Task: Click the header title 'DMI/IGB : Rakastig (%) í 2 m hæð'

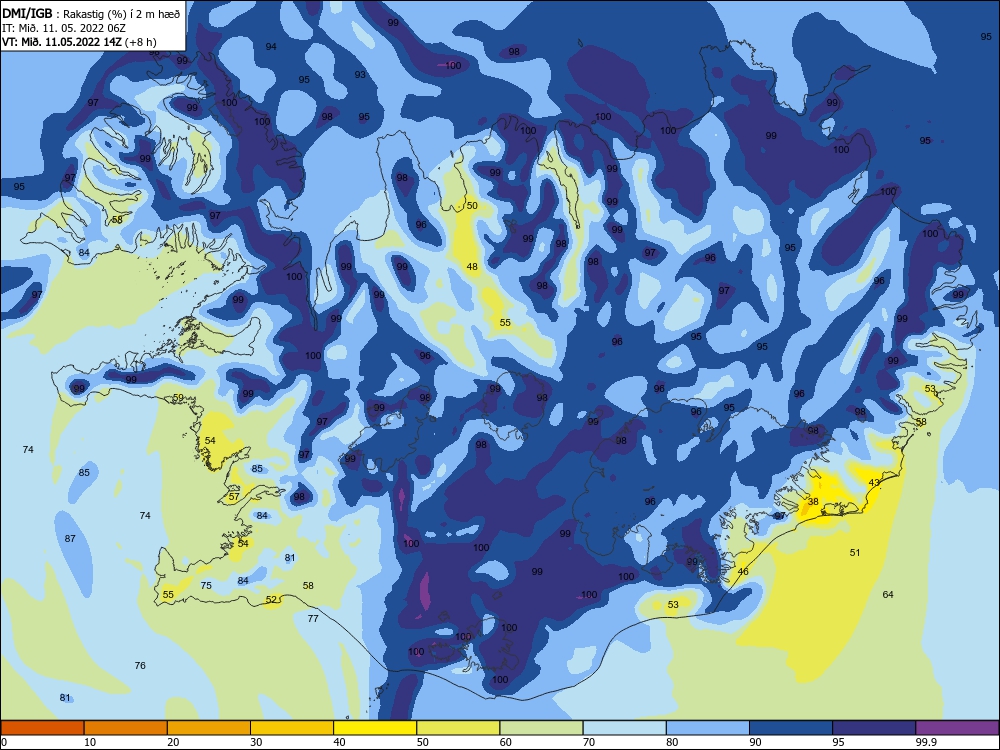Action: pos(91,13)
